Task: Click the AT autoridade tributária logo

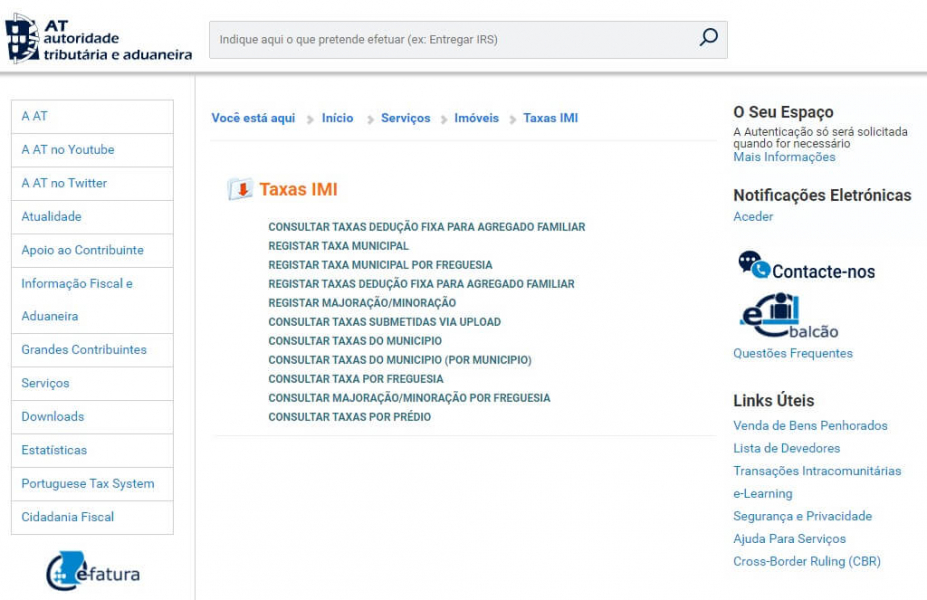Action: point(98,39)
